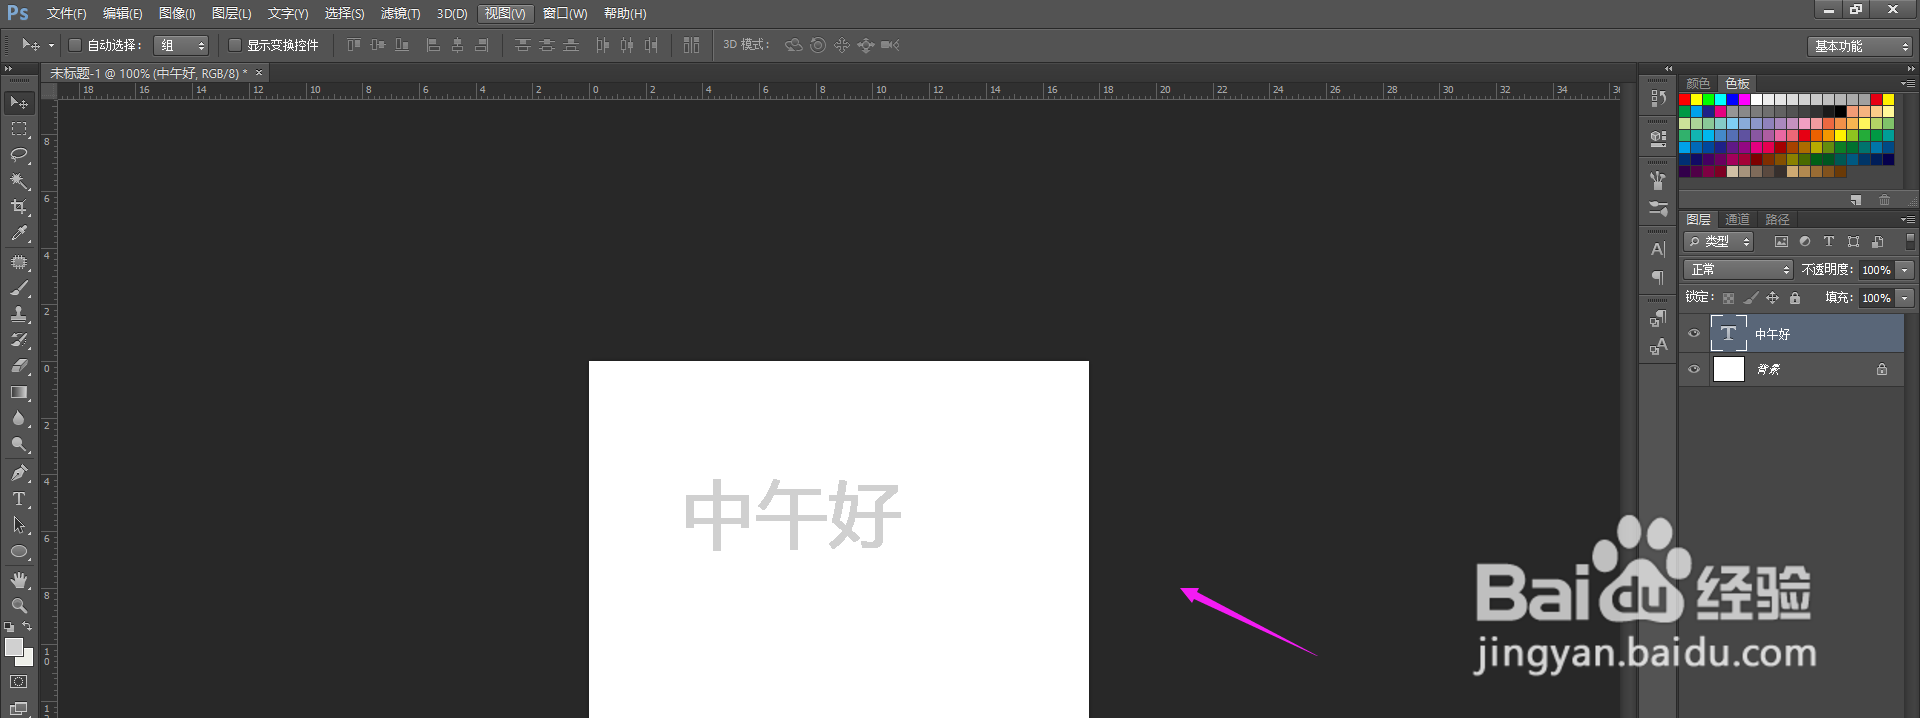The width and height of the screenshot is (1920, 718).
Task: Pick the red swatch
Action: tap(1685, 100)
